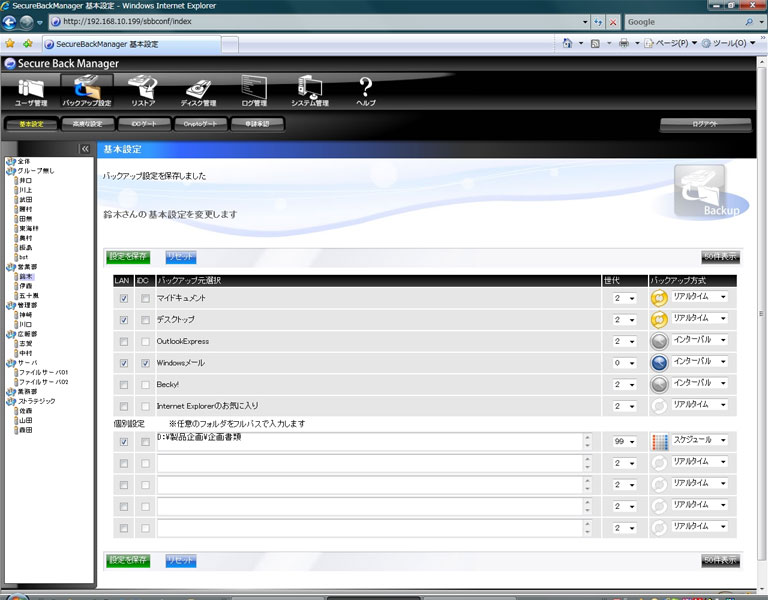Open the リストア restore icon
This screenshot has width=768, height=600.
[143, 91]
